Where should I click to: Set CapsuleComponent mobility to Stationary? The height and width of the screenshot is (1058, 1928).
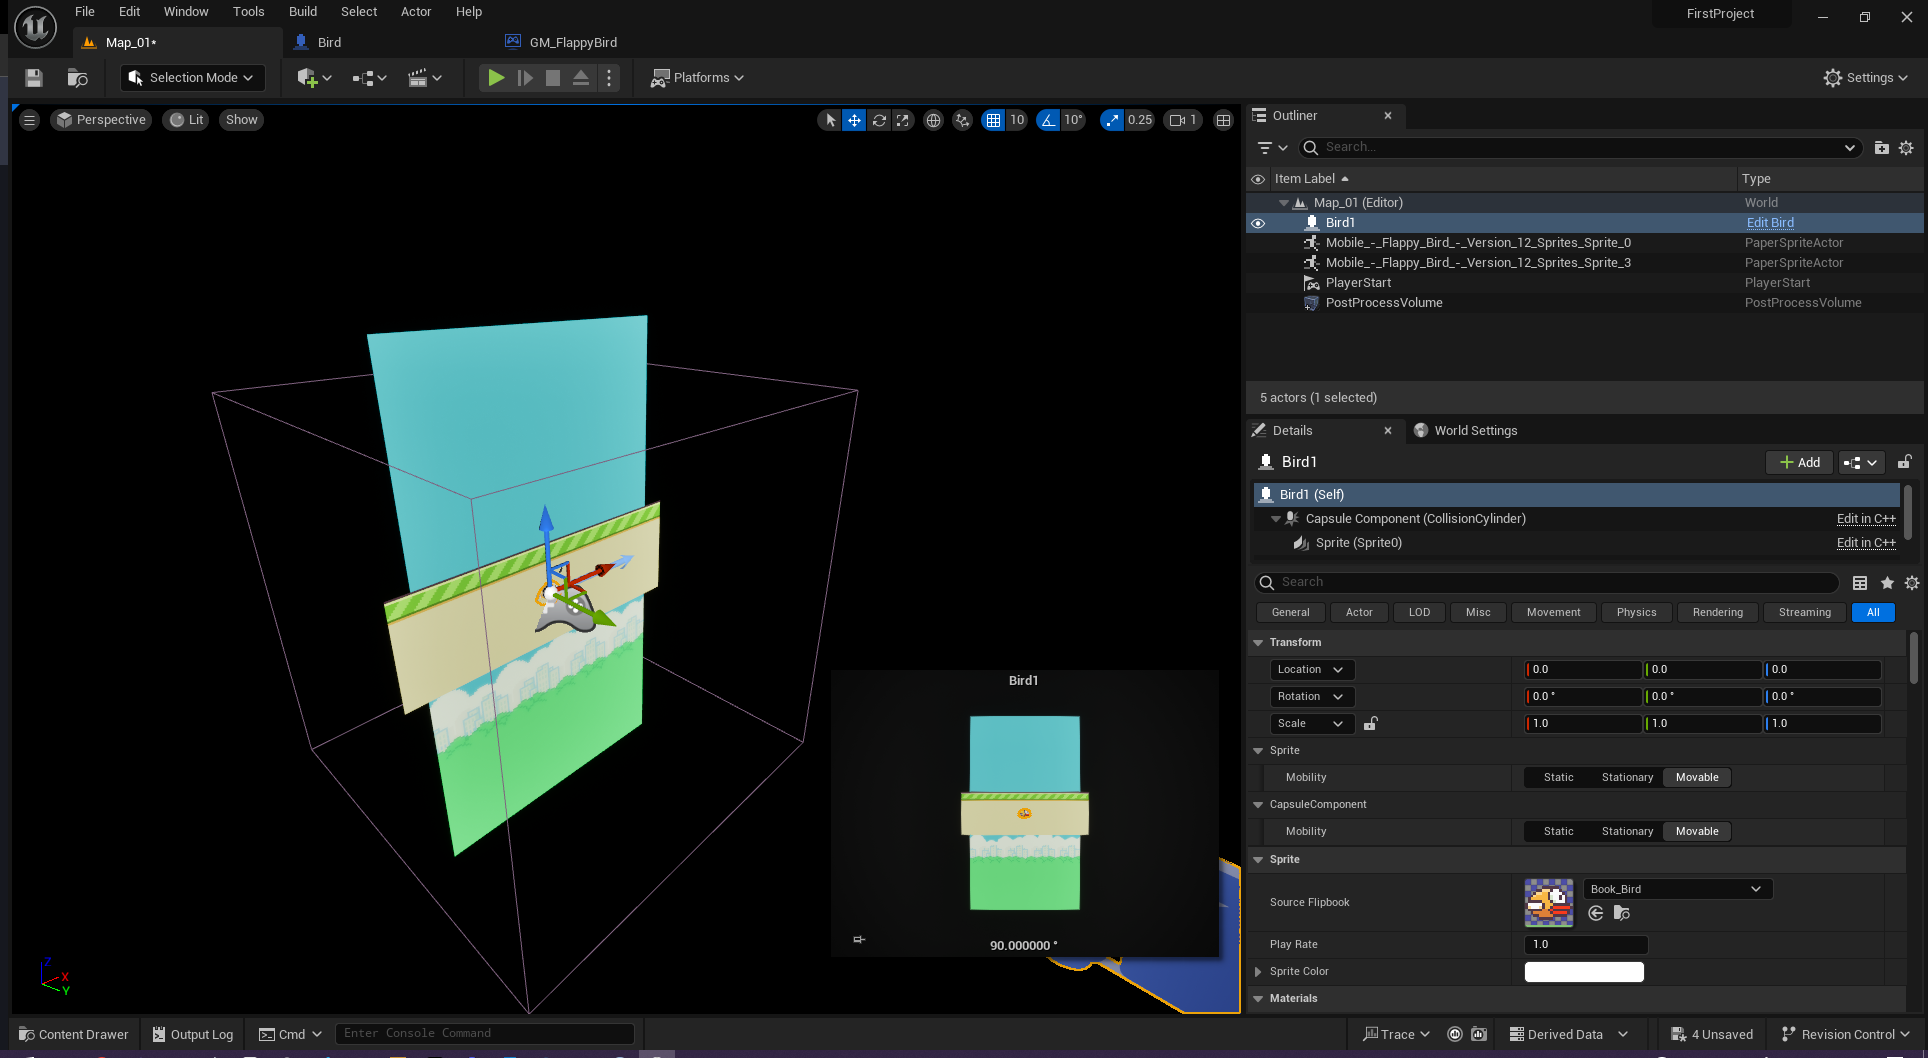point(1627,832)
